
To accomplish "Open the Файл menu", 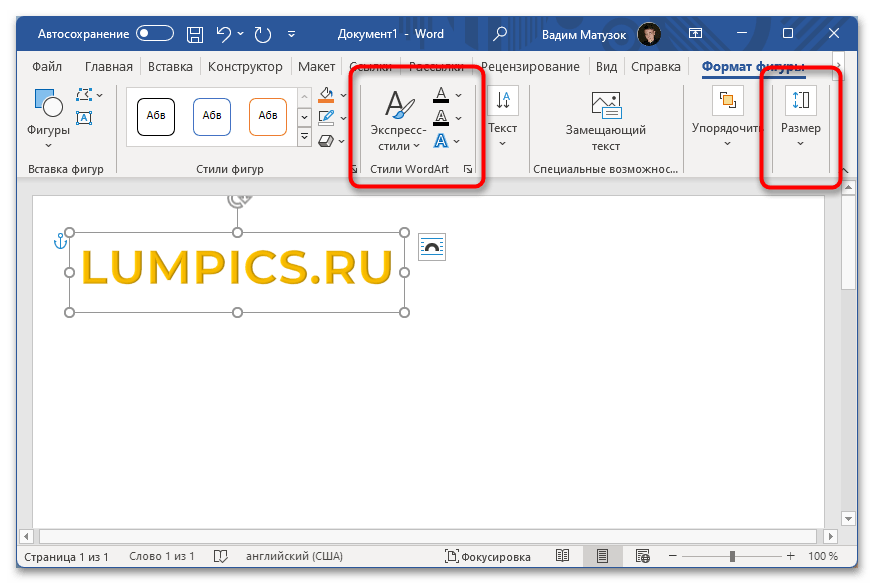I will point(47,67).
